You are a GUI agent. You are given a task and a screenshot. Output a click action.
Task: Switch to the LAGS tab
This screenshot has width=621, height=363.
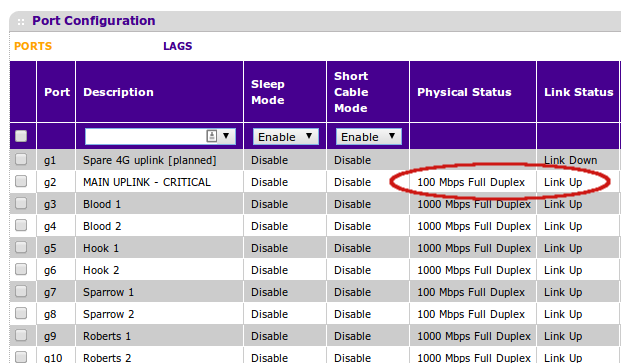(x=177, y=46)
